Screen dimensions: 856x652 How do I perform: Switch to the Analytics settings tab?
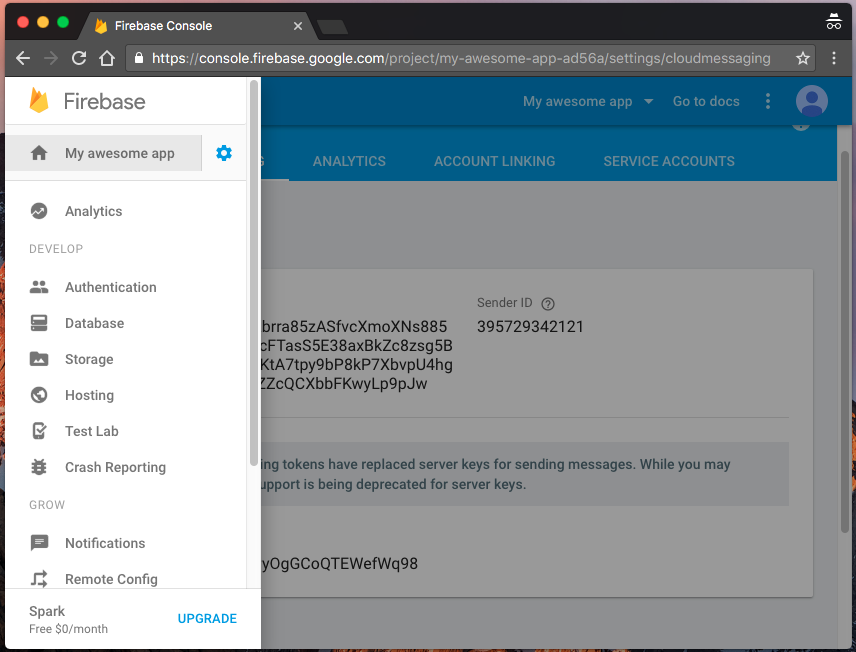[349, 161]
